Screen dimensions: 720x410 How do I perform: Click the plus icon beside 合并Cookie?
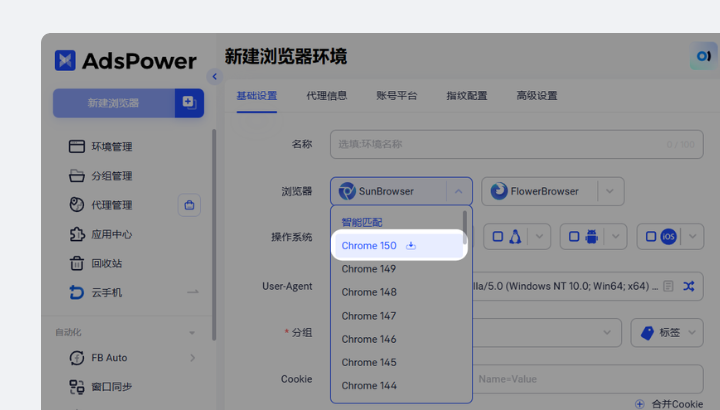640,404
